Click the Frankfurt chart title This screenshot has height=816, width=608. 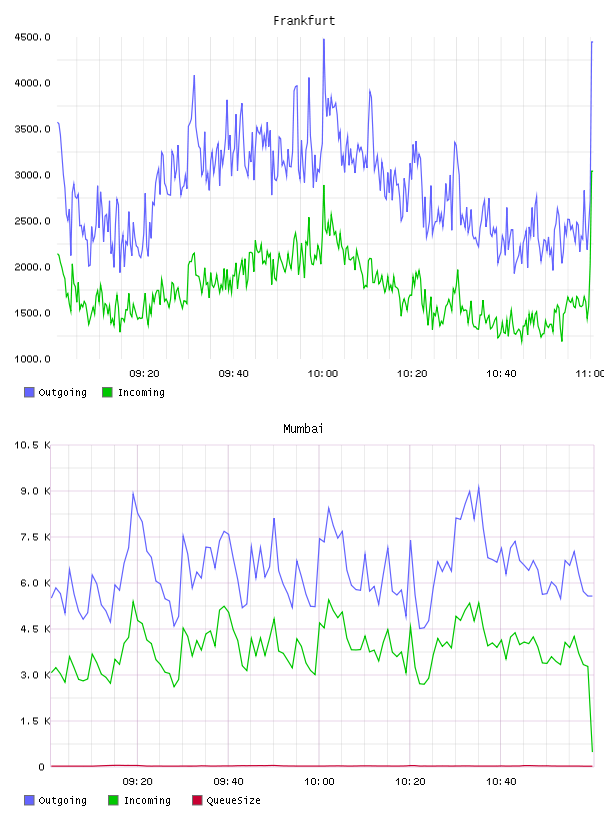tap(304, 21)
